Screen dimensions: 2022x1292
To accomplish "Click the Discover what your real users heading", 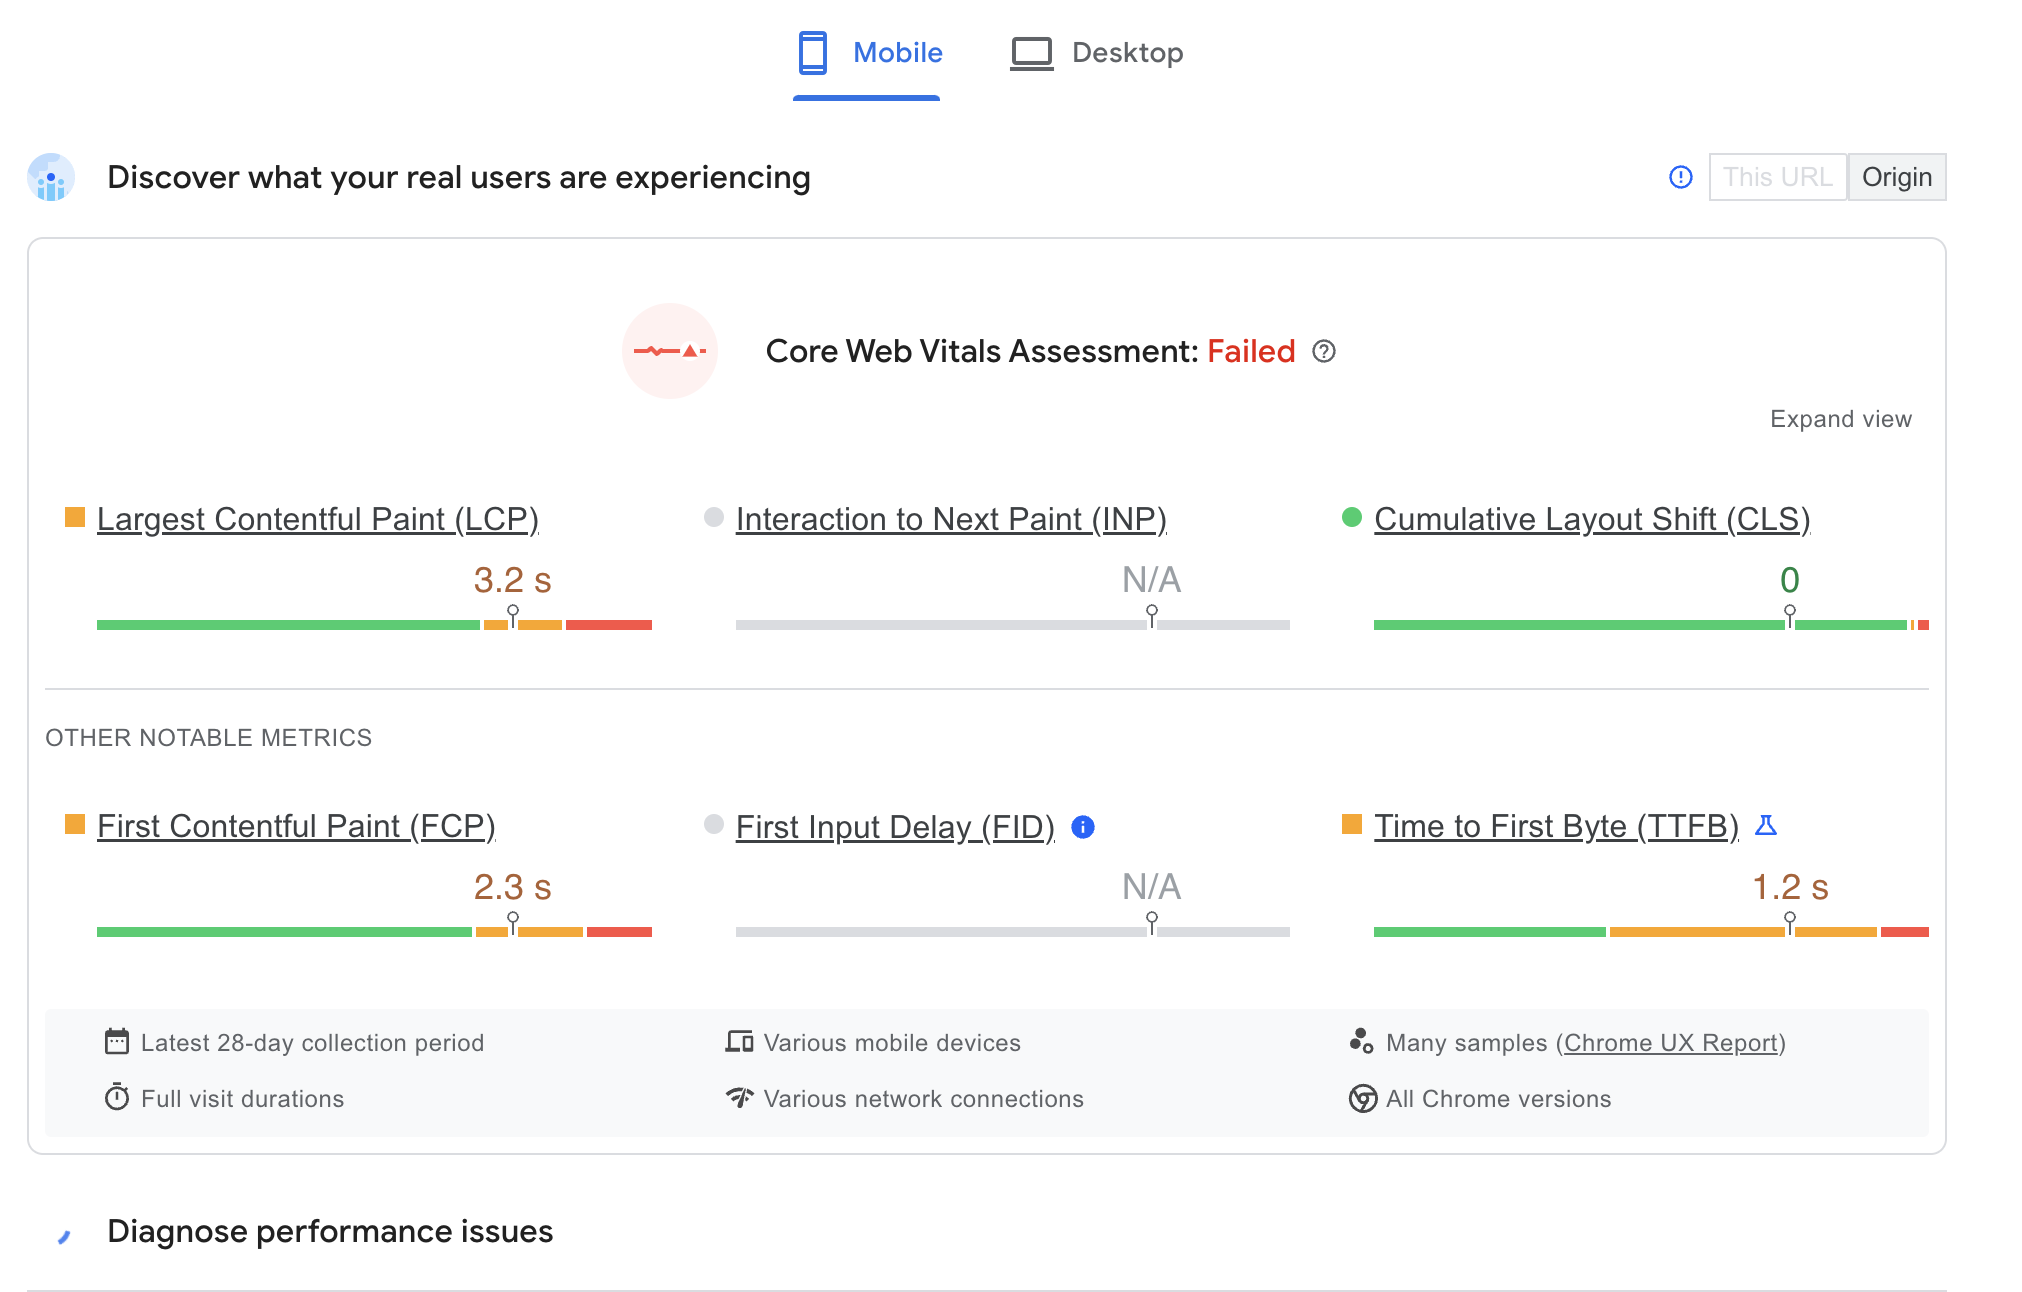I will (x=459, y=177).
